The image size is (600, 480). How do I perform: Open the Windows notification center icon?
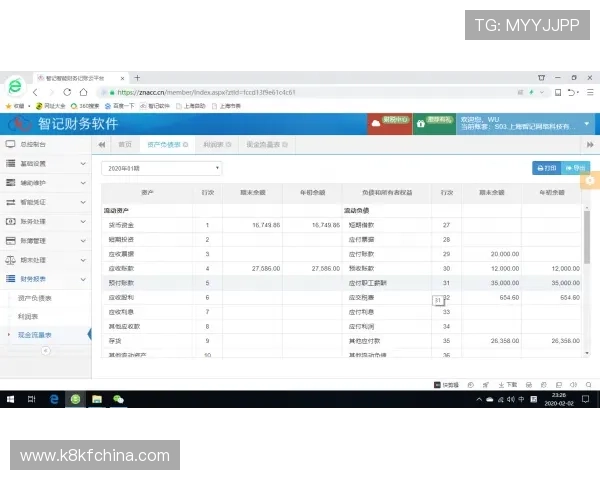[x=585, y=399]
